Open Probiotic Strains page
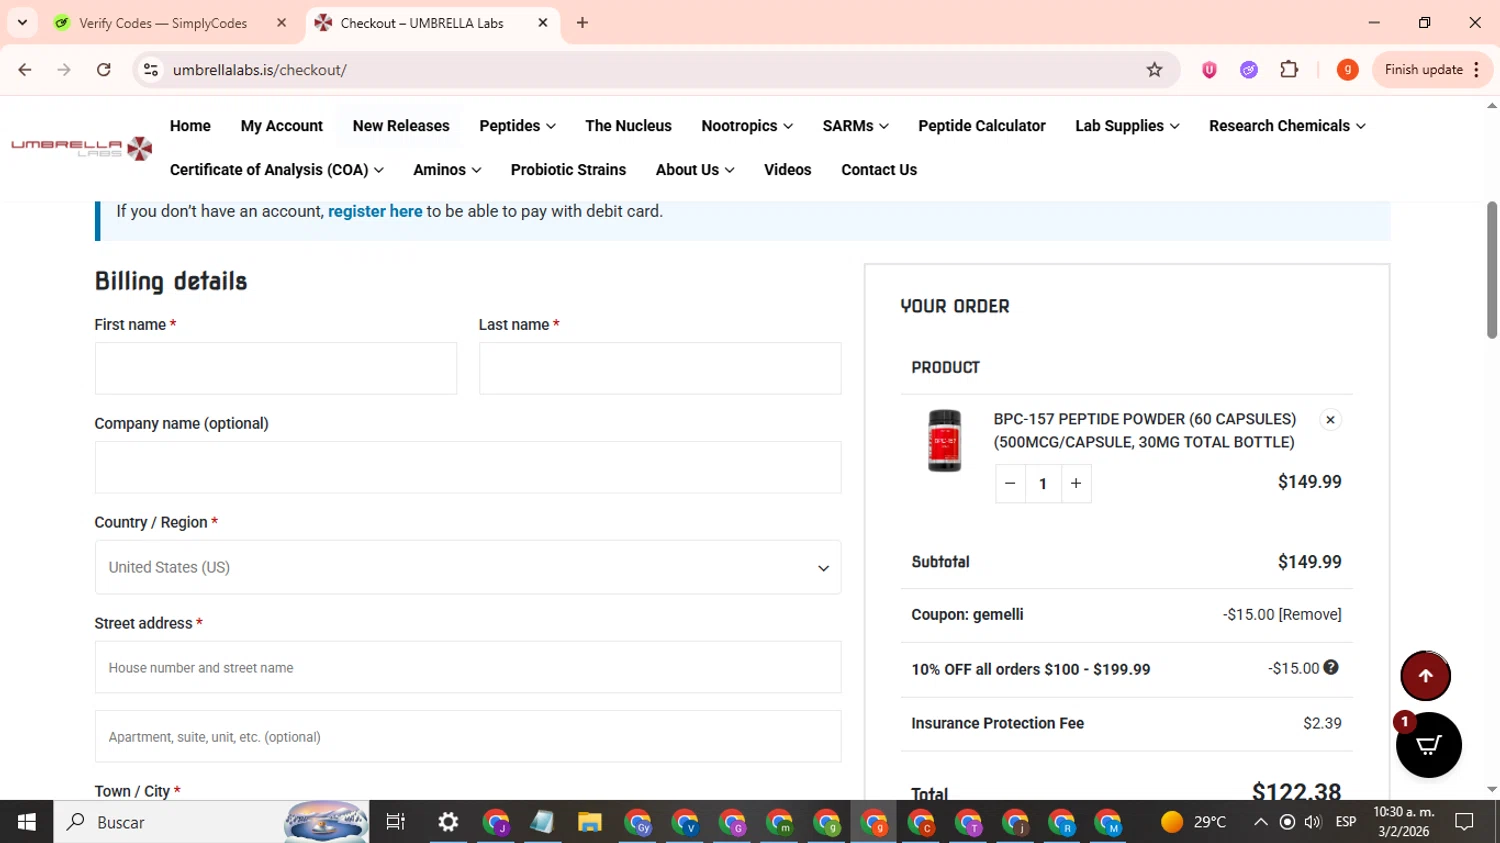Viewport: 1500px width, 843px height. (x=568, y=170)
